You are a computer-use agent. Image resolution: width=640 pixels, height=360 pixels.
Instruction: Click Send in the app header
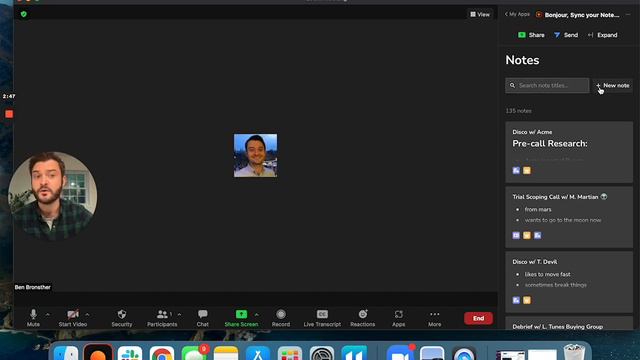point(566,35)
